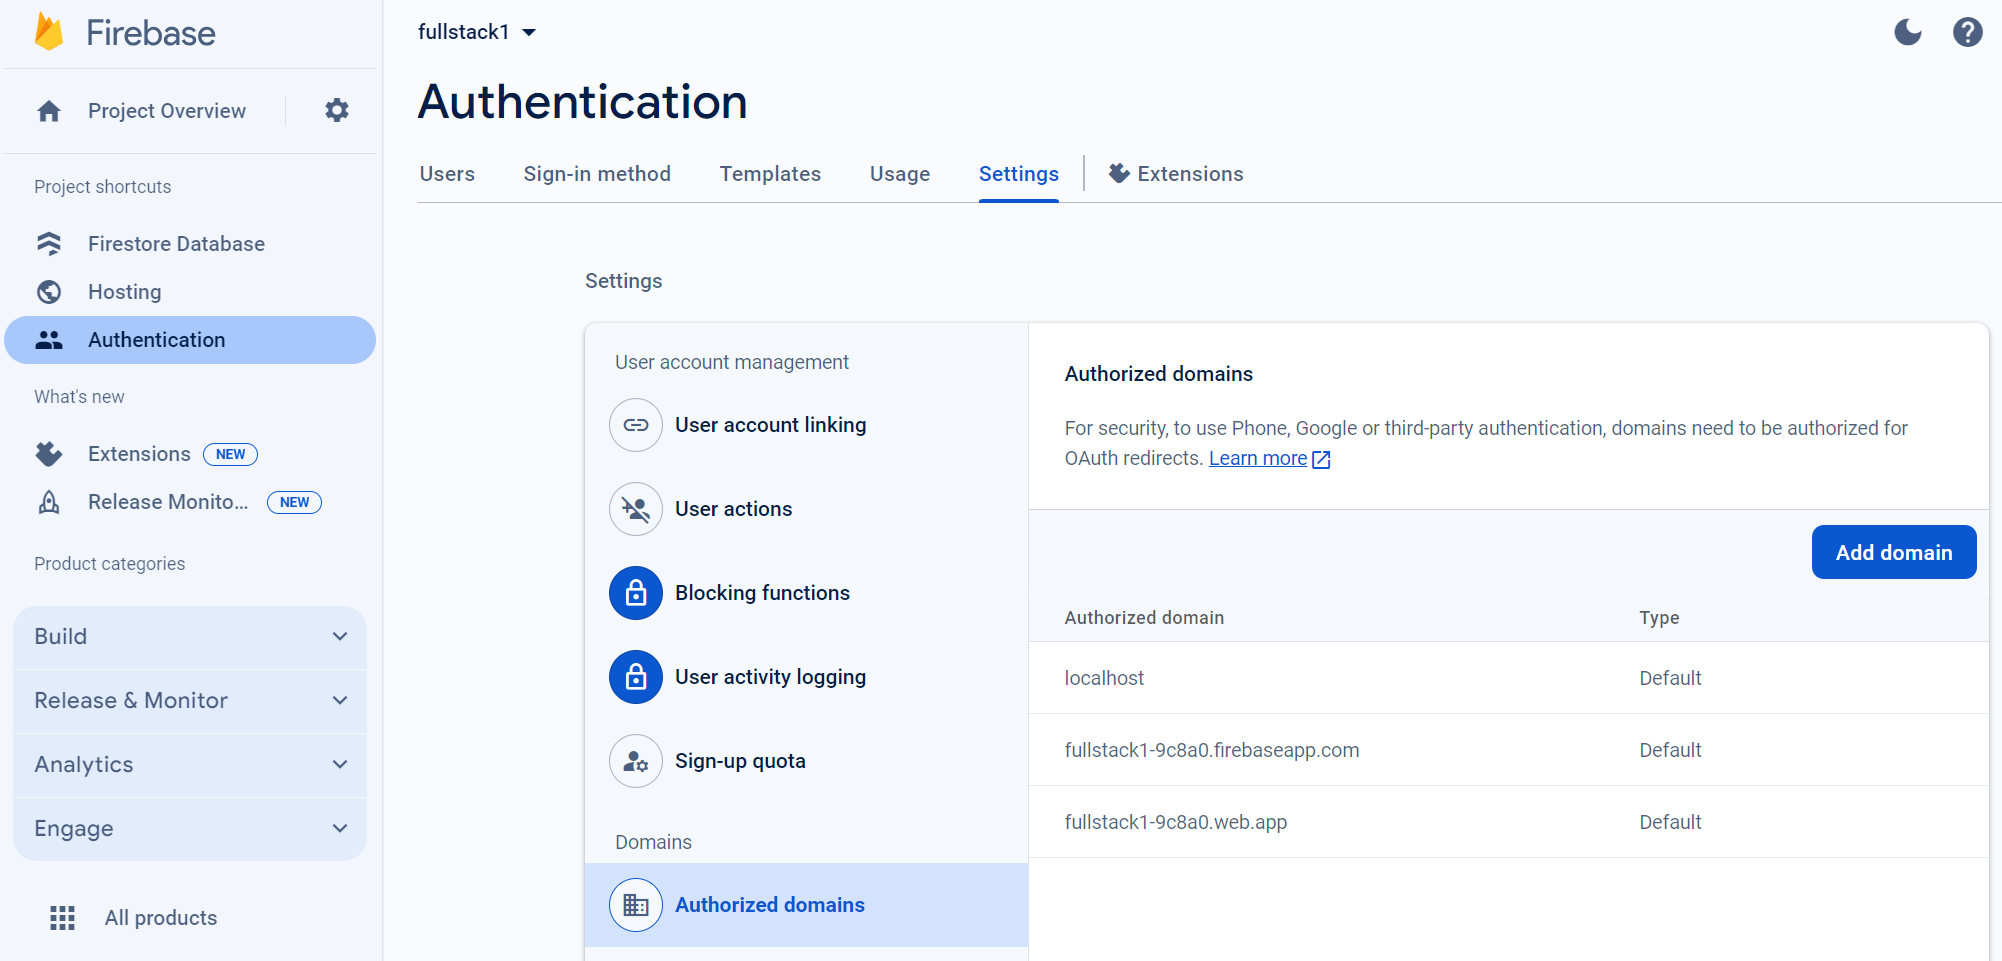Open Release Monitoring under What's new
This screenshot has width=2002, height=961.
pyautogui.click(x=167, y=501)
